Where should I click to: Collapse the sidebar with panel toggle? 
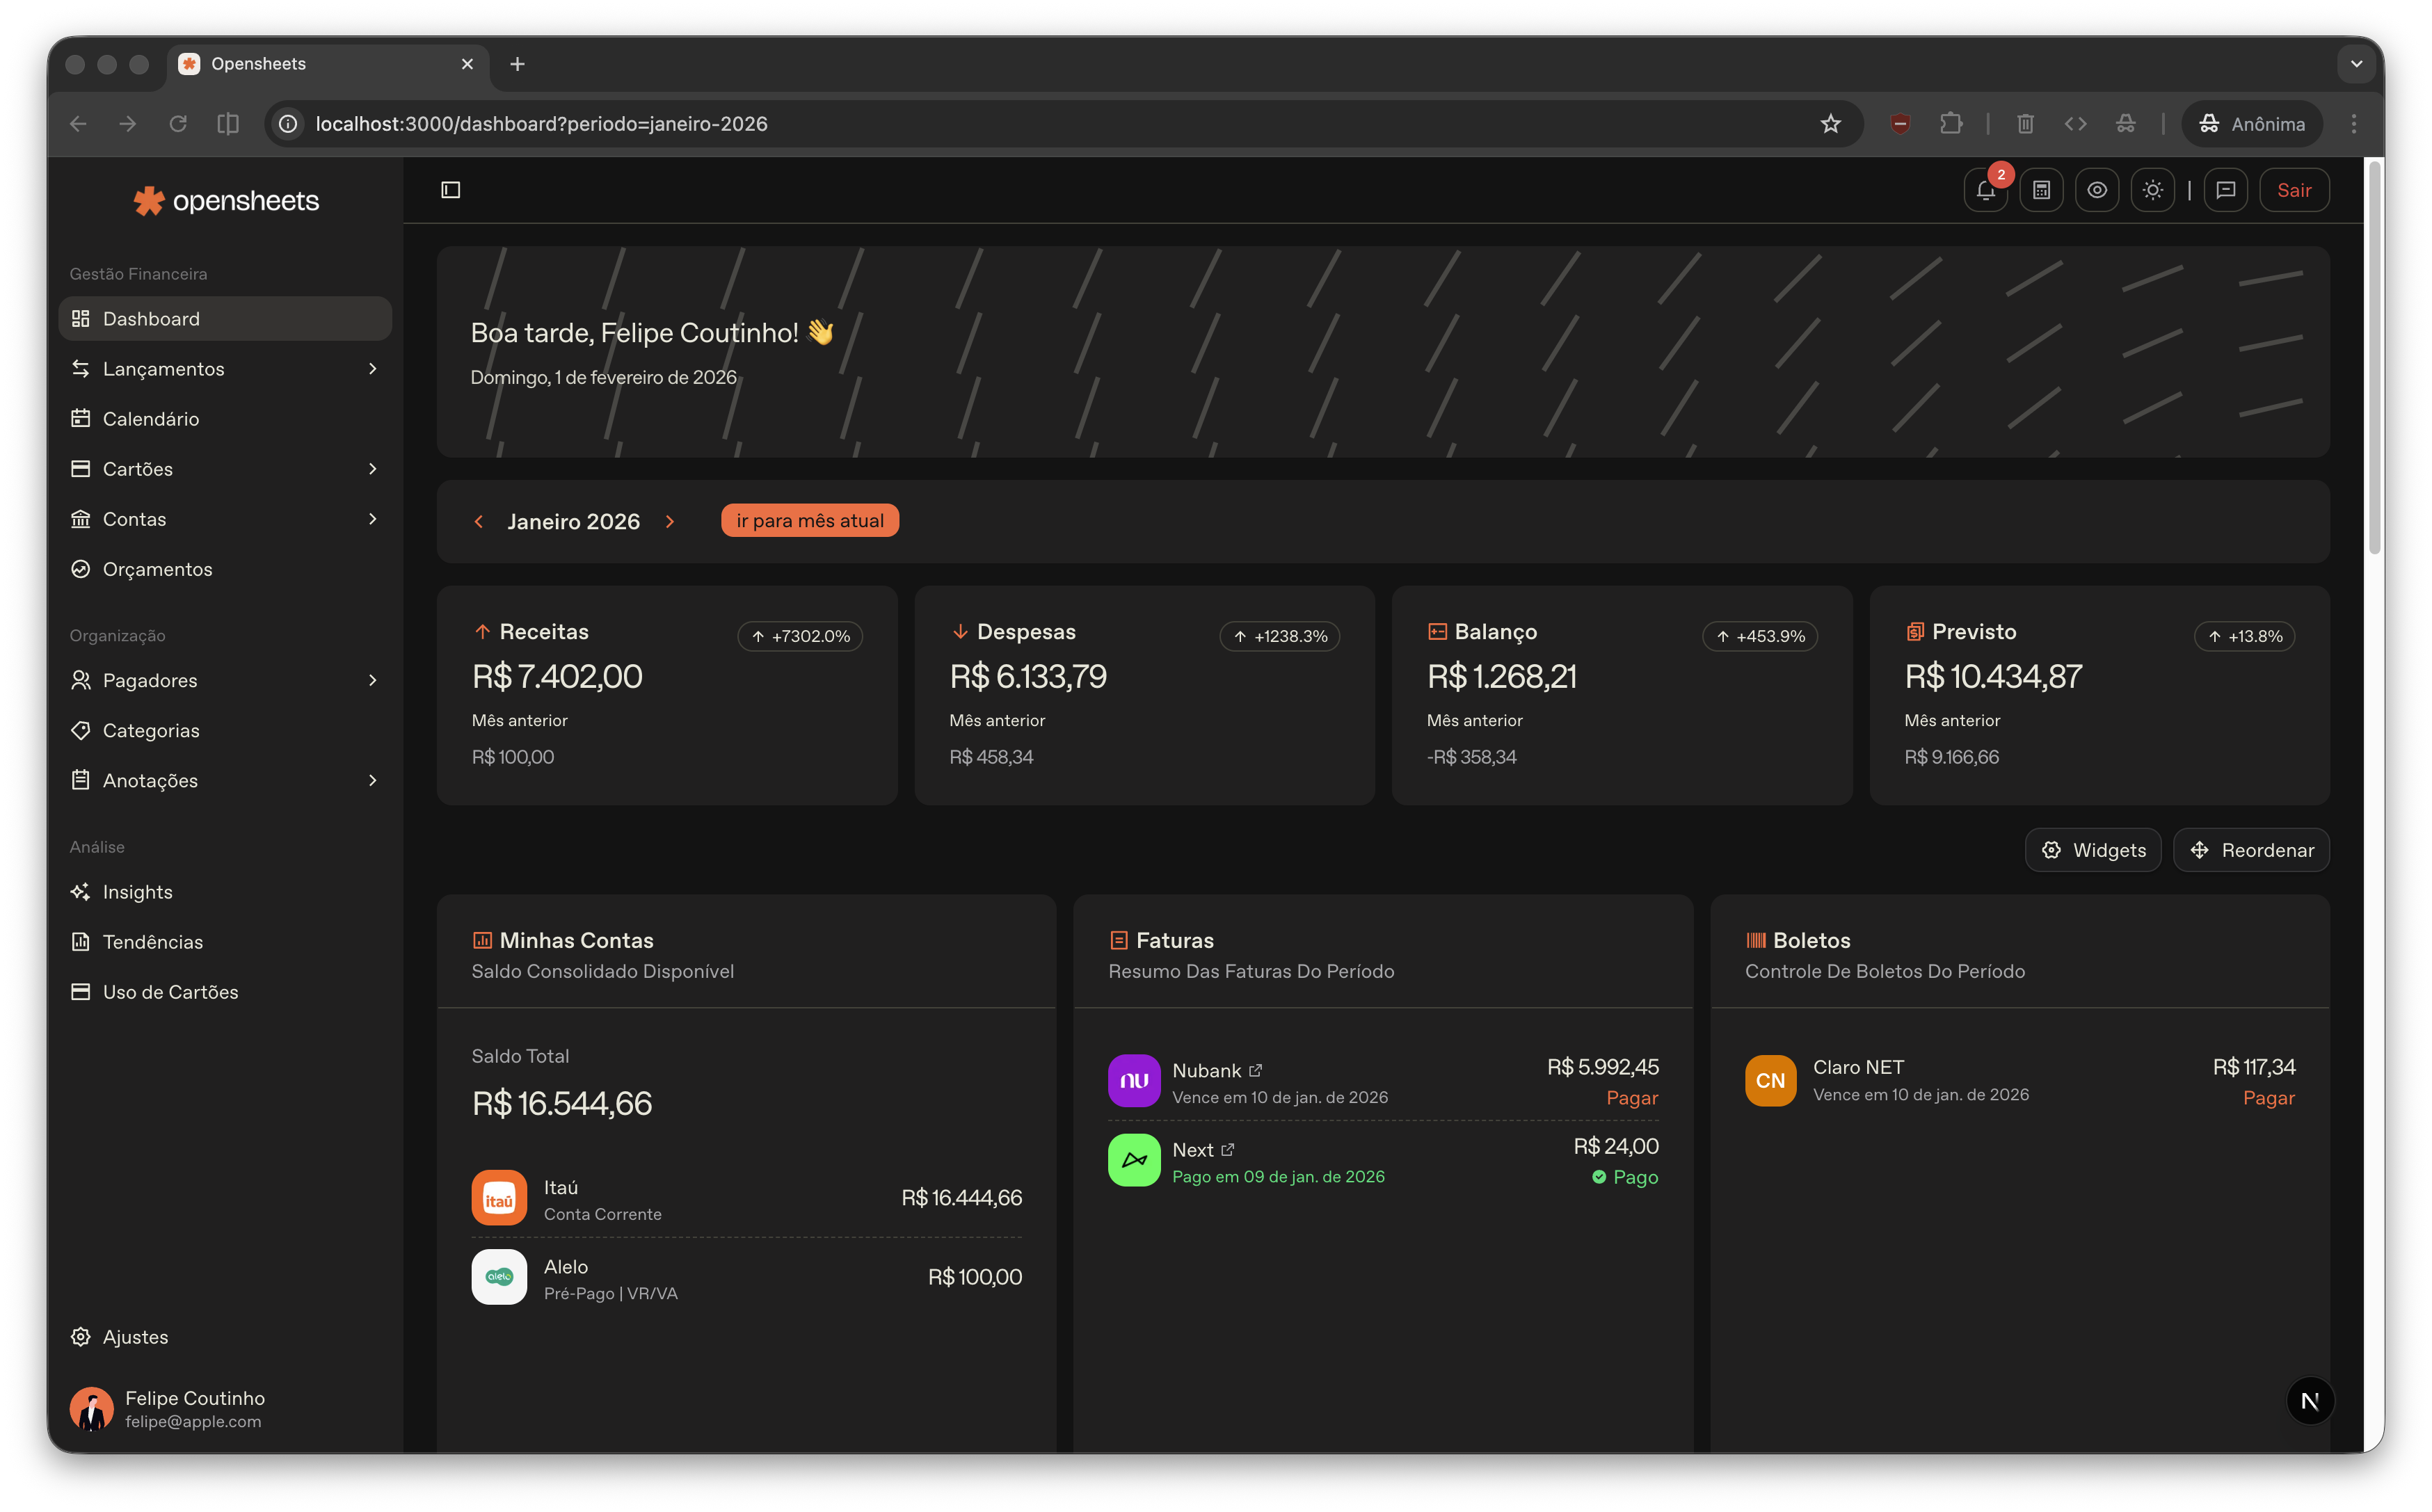[451, 190]
